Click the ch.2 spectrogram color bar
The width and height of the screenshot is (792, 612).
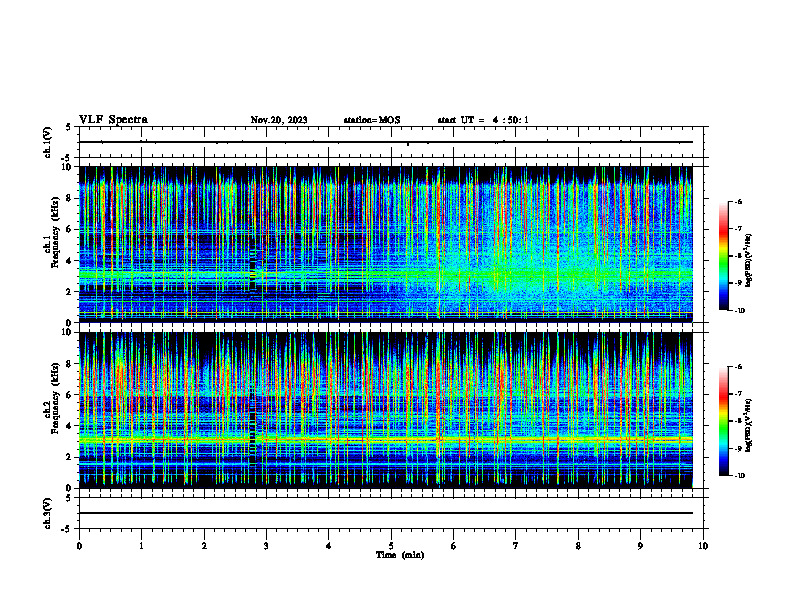723,421
